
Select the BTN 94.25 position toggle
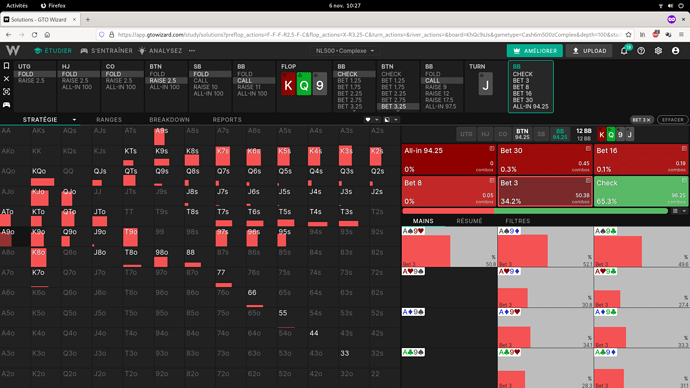click(522, 134)
